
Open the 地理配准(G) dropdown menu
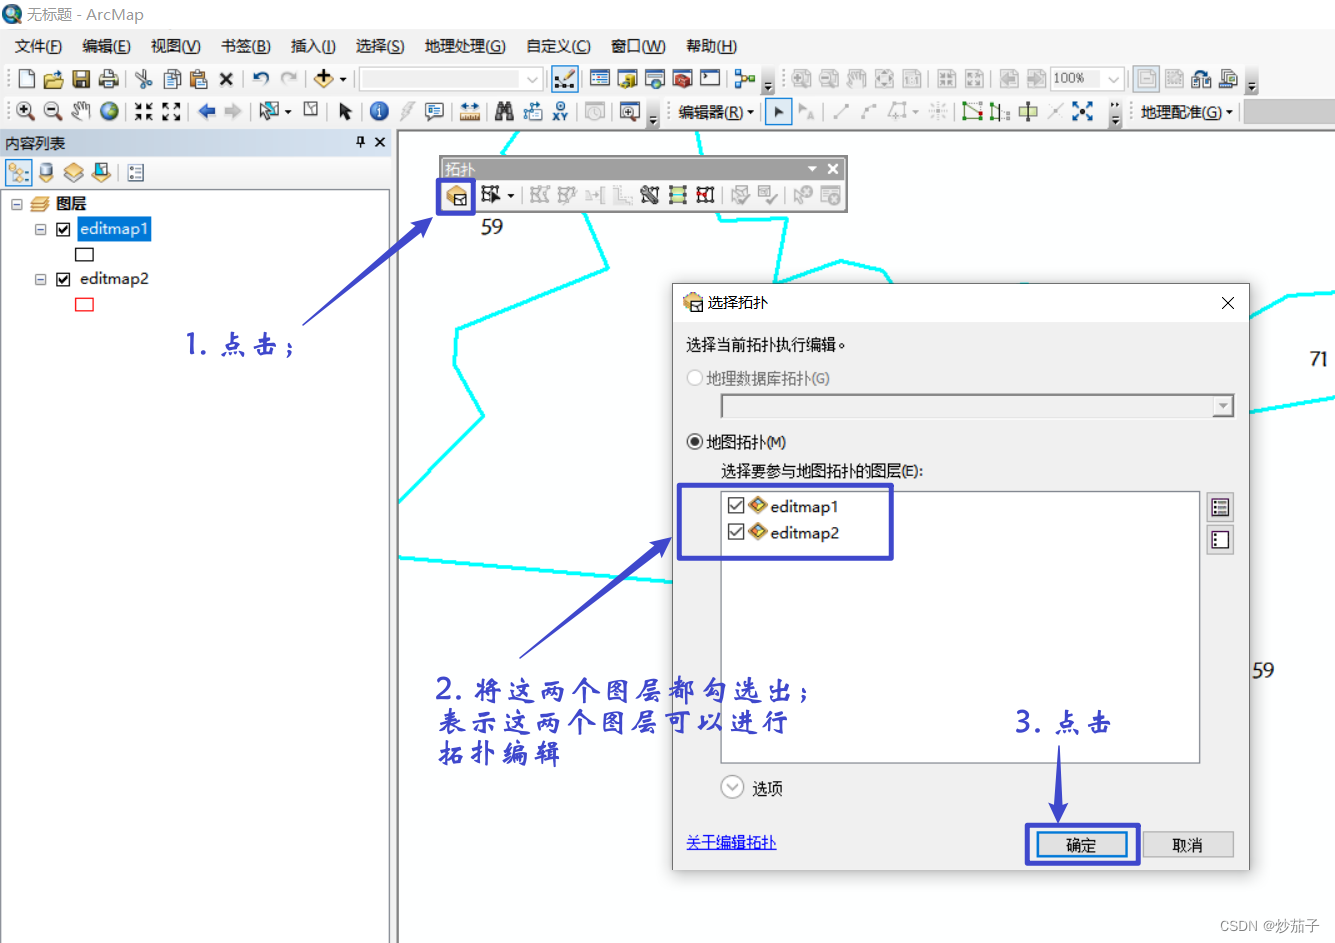(1187, 112)
